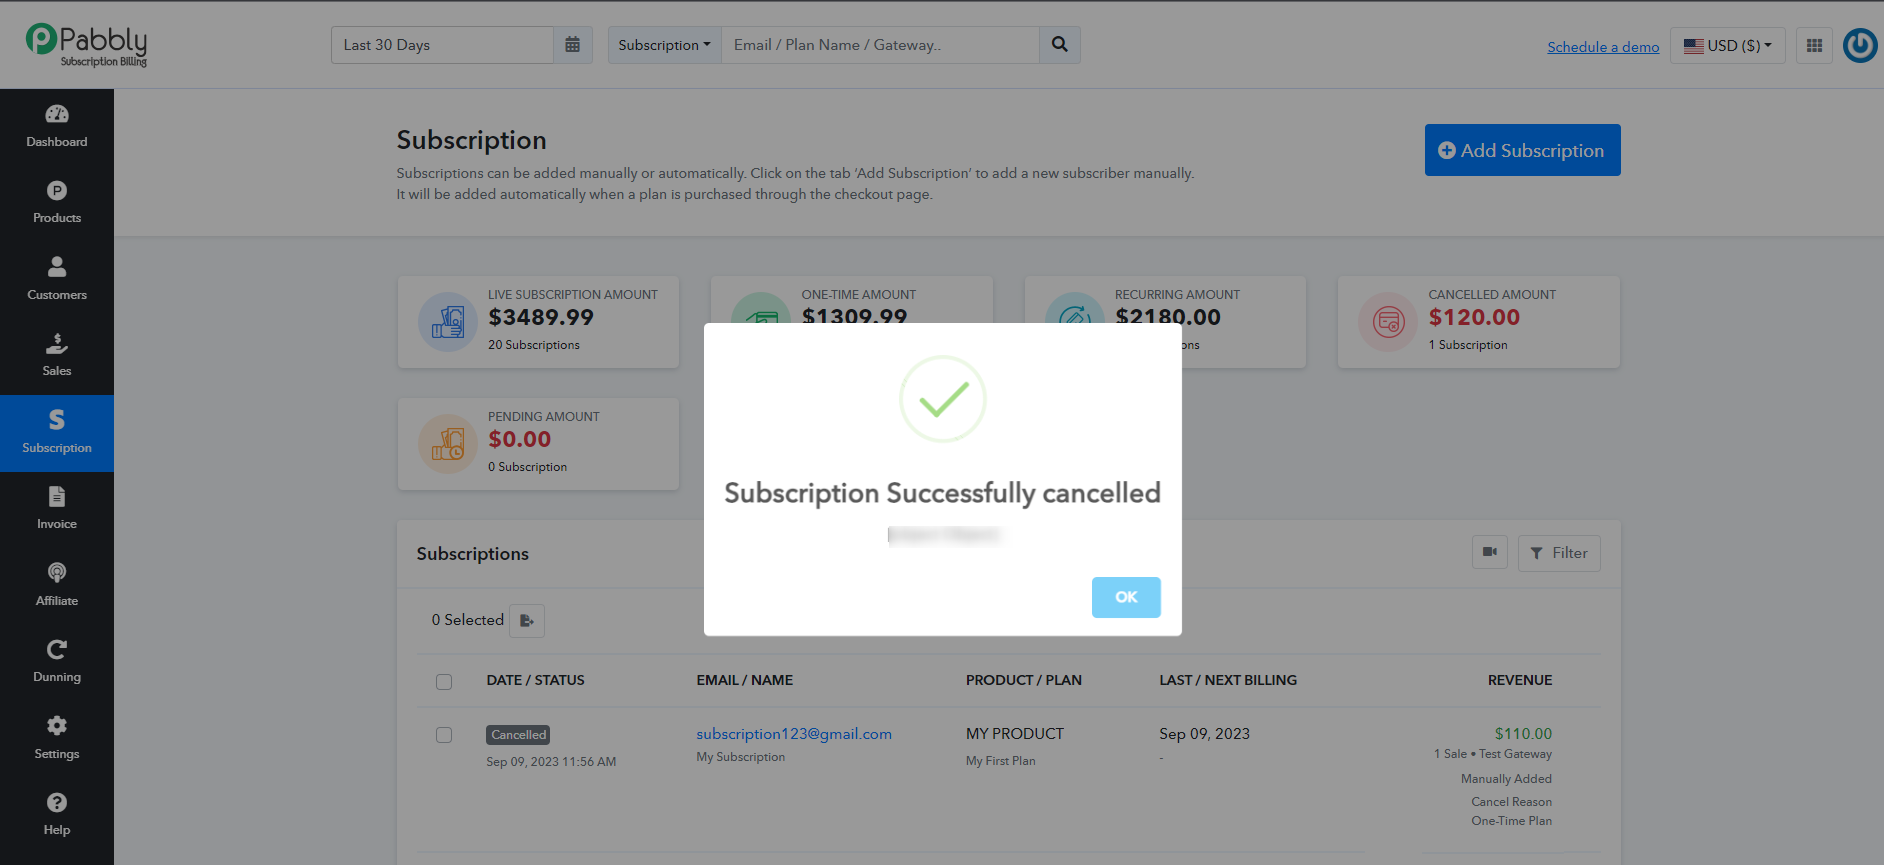
Task: Open the USD ($) currency dropdown
Action: click(x=1728, y=46)
